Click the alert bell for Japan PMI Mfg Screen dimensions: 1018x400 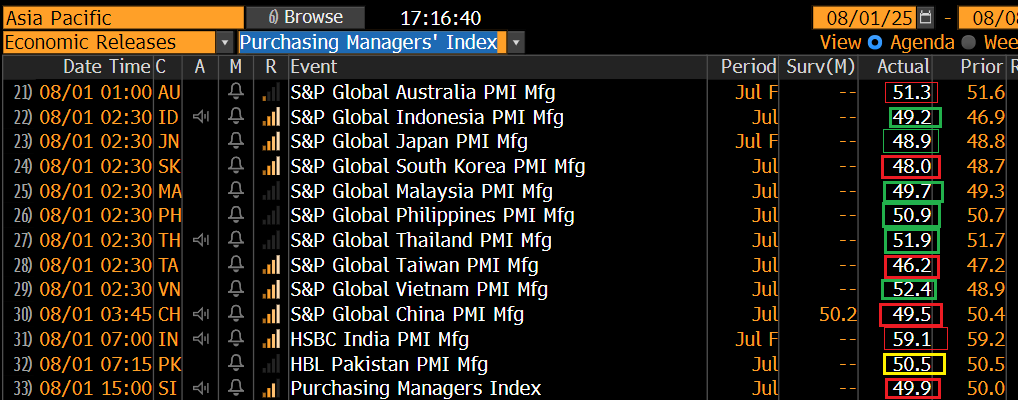236,142
